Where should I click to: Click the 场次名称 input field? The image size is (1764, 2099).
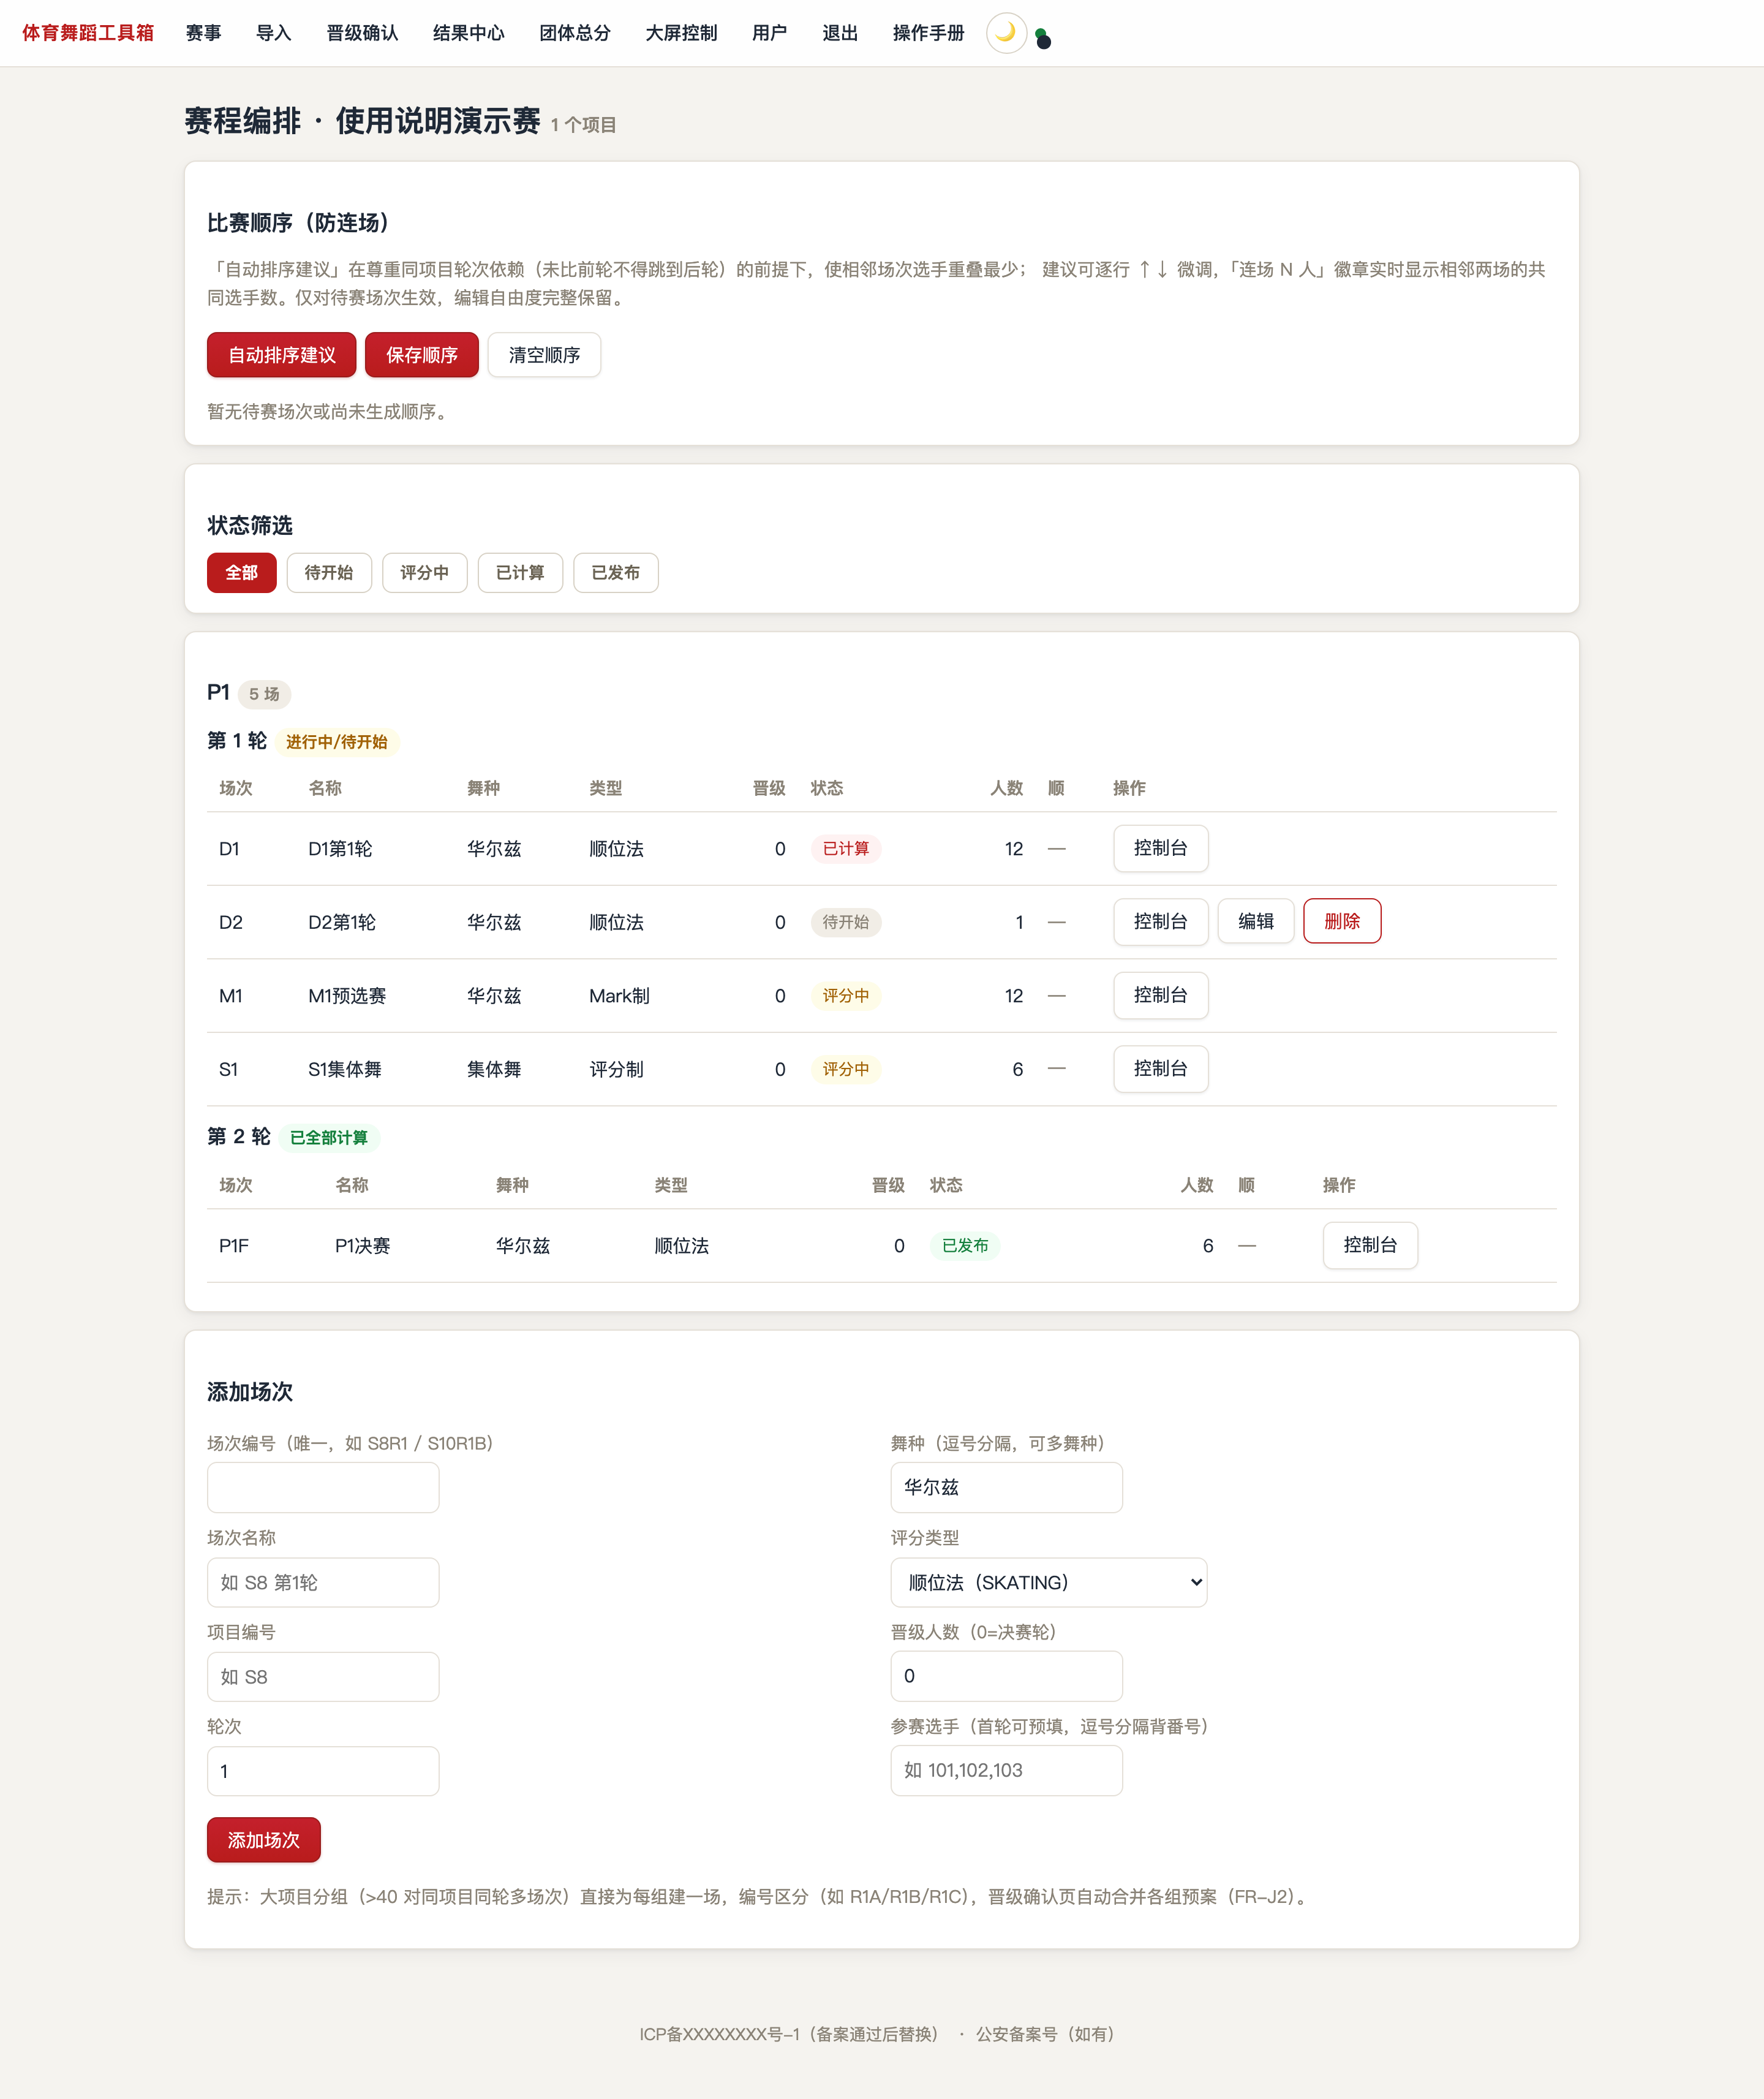(323, 1582)
